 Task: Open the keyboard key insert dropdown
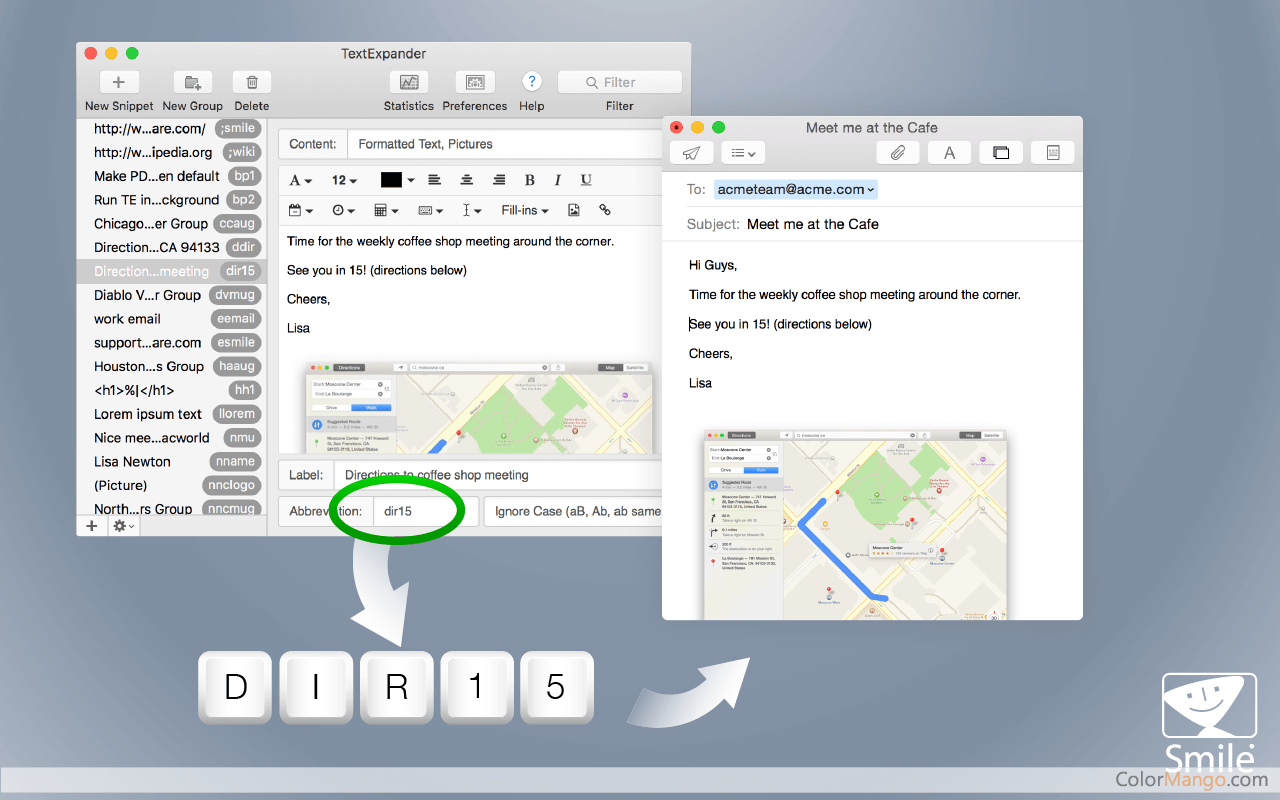431,210
